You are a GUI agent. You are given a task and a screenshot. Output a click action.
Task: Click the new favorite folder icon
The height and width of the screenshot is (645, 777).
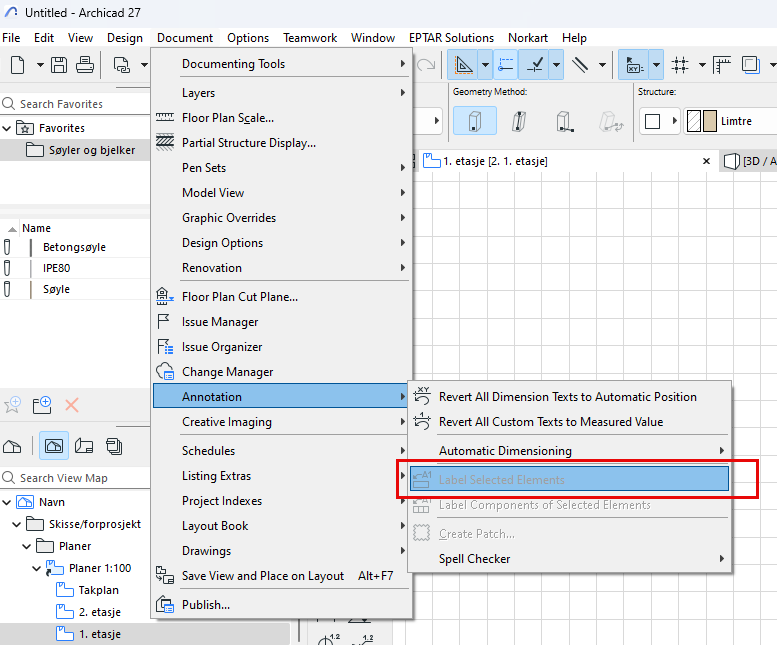(x=42, y=405)
